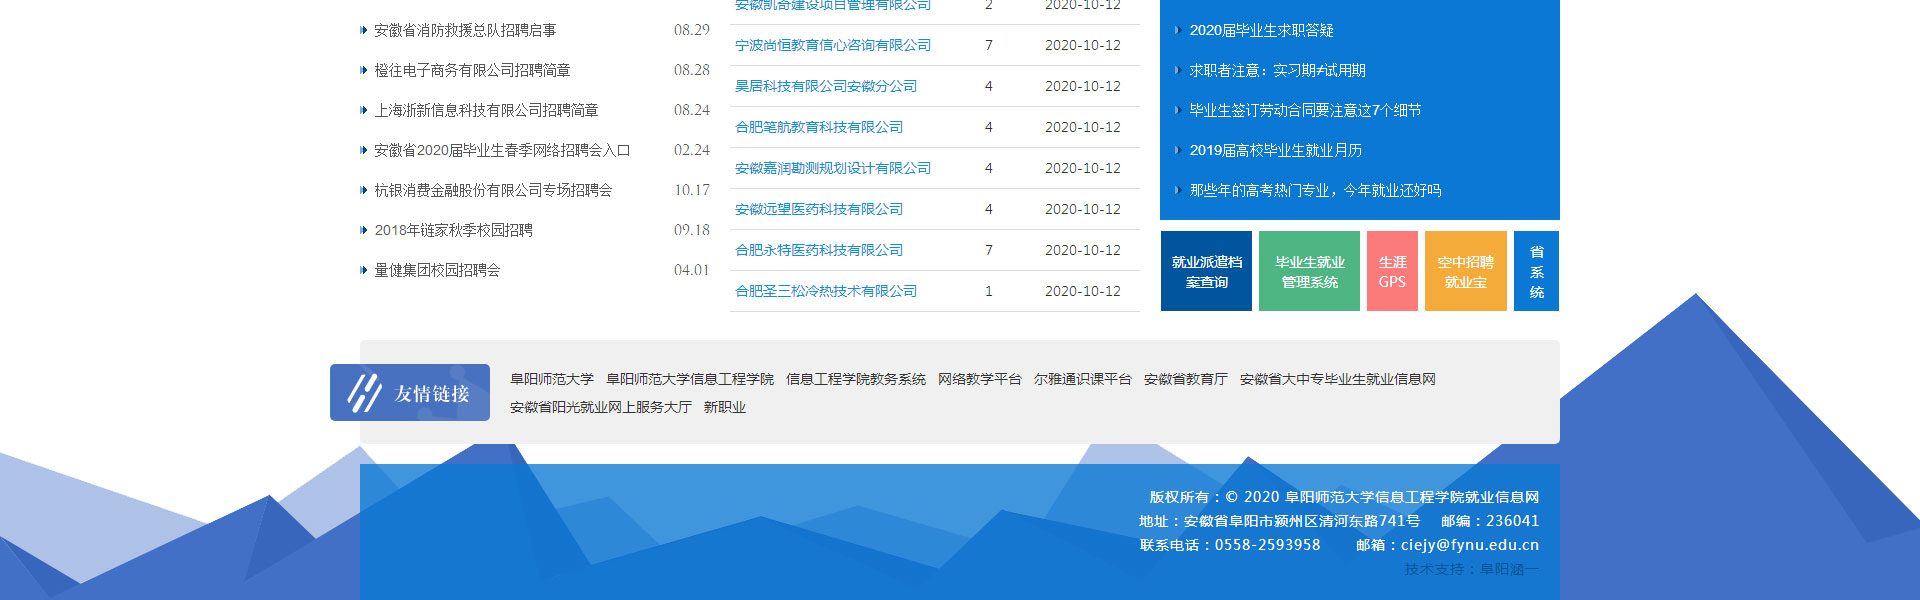The height and width of the screenshot is (600, 1920).
Task: Open 毕业生就业管理系统 green tile
Action: point(1309,271)
